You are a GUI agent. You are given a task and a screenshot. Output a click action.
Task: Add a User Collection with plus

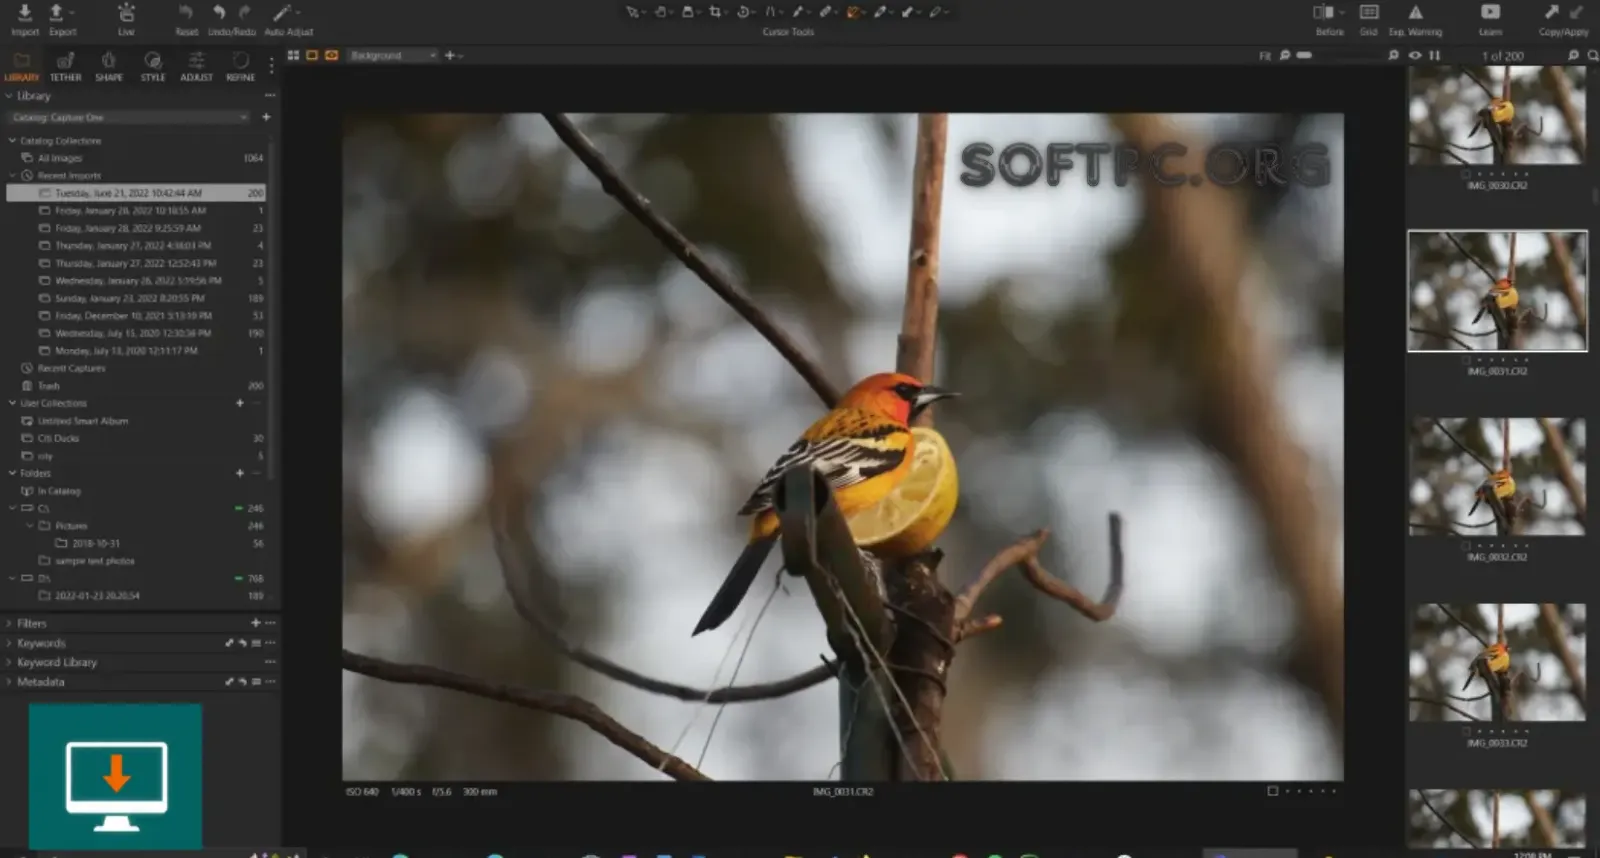(240, 403)
